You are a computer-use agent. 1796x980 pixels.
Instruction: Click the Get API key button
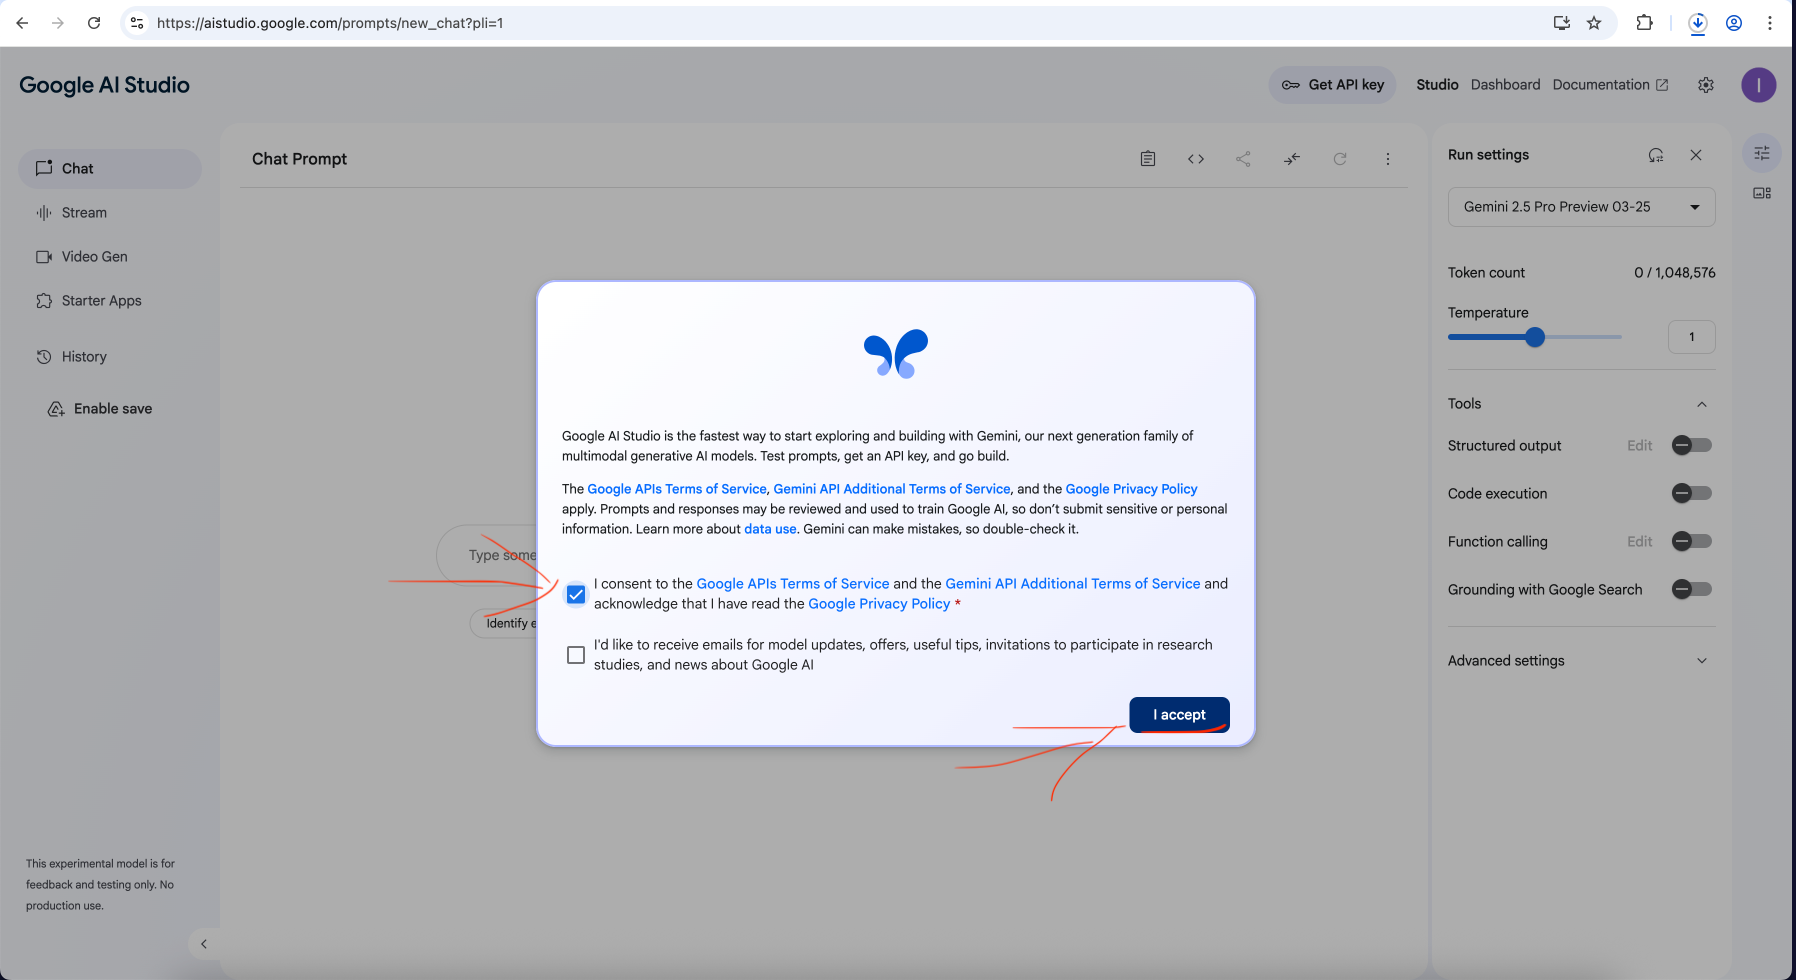click(1332, 85)
